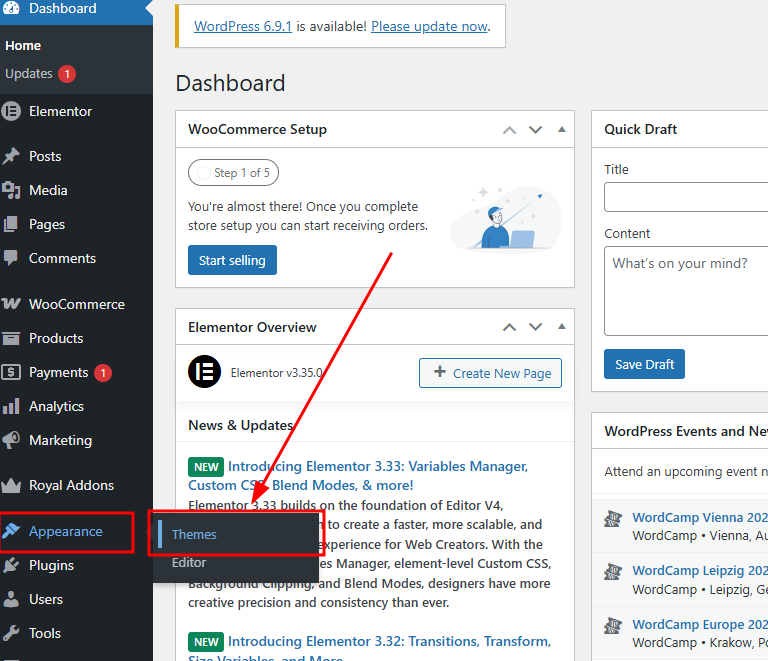Screen dimensions: 768x661
Task: Click the Pages icon in sidebar
Action: point(11,224)
